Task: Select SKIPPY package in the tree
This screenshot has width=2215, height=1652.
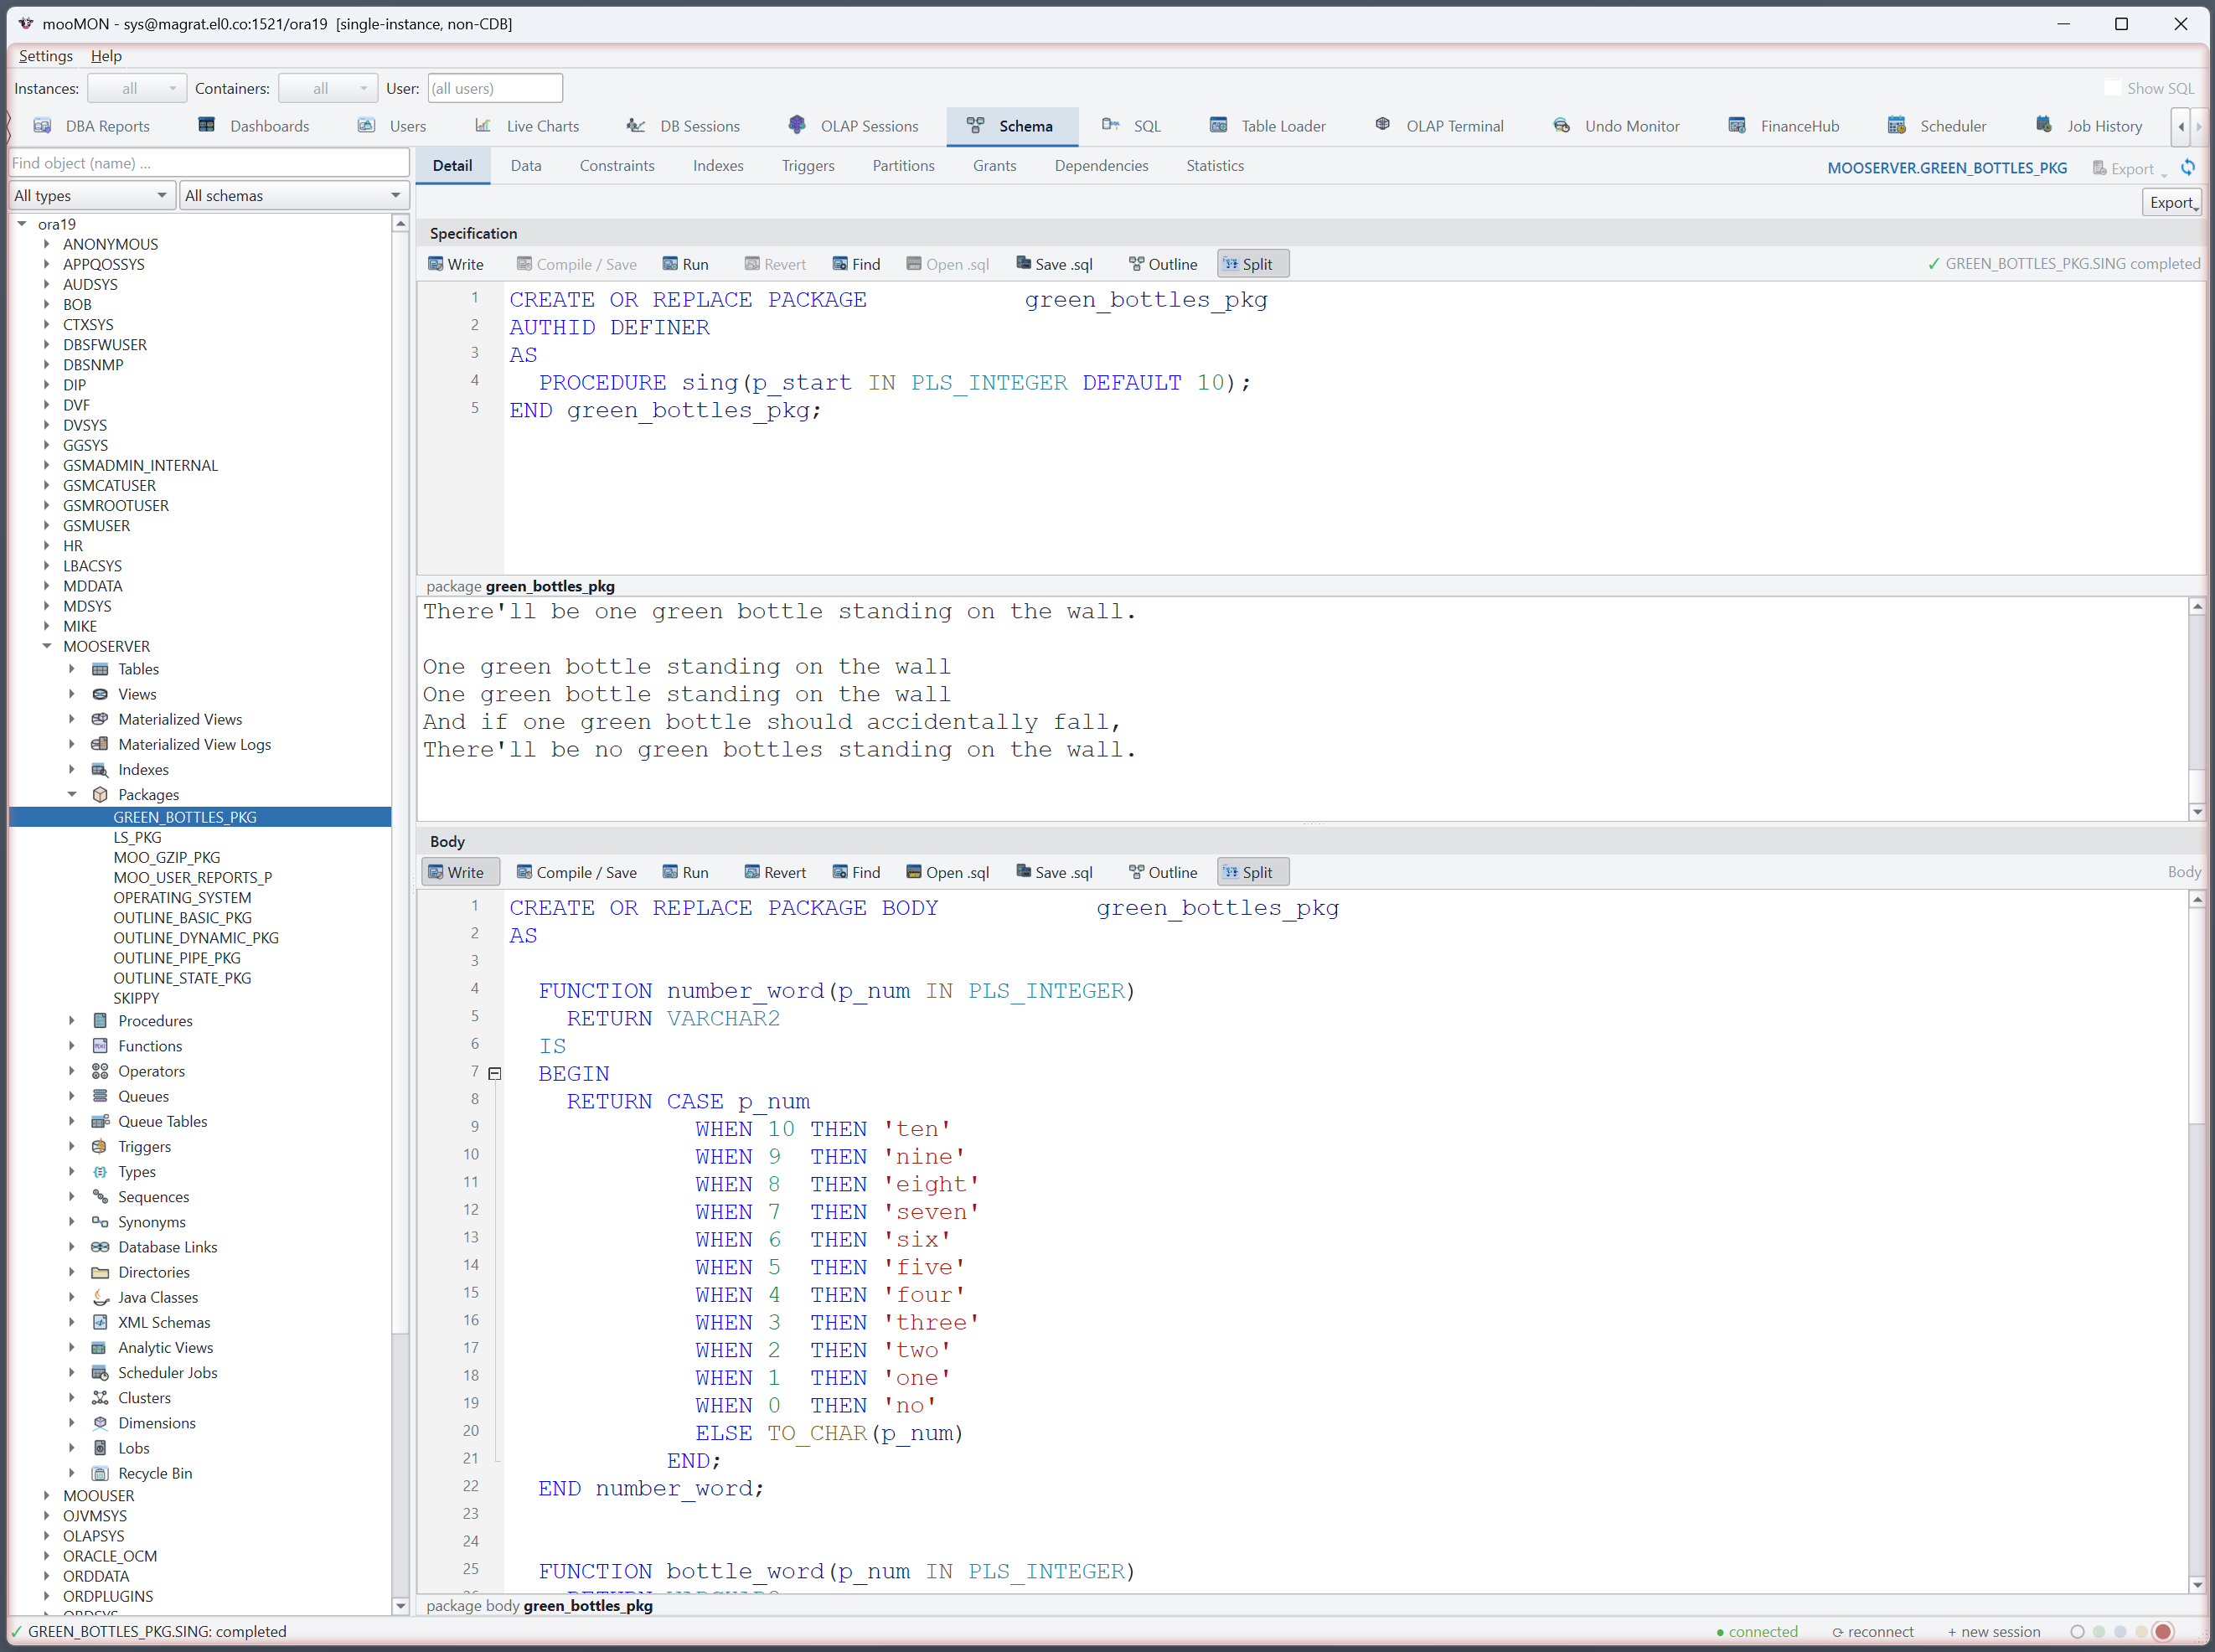Action: pos(136,998)
